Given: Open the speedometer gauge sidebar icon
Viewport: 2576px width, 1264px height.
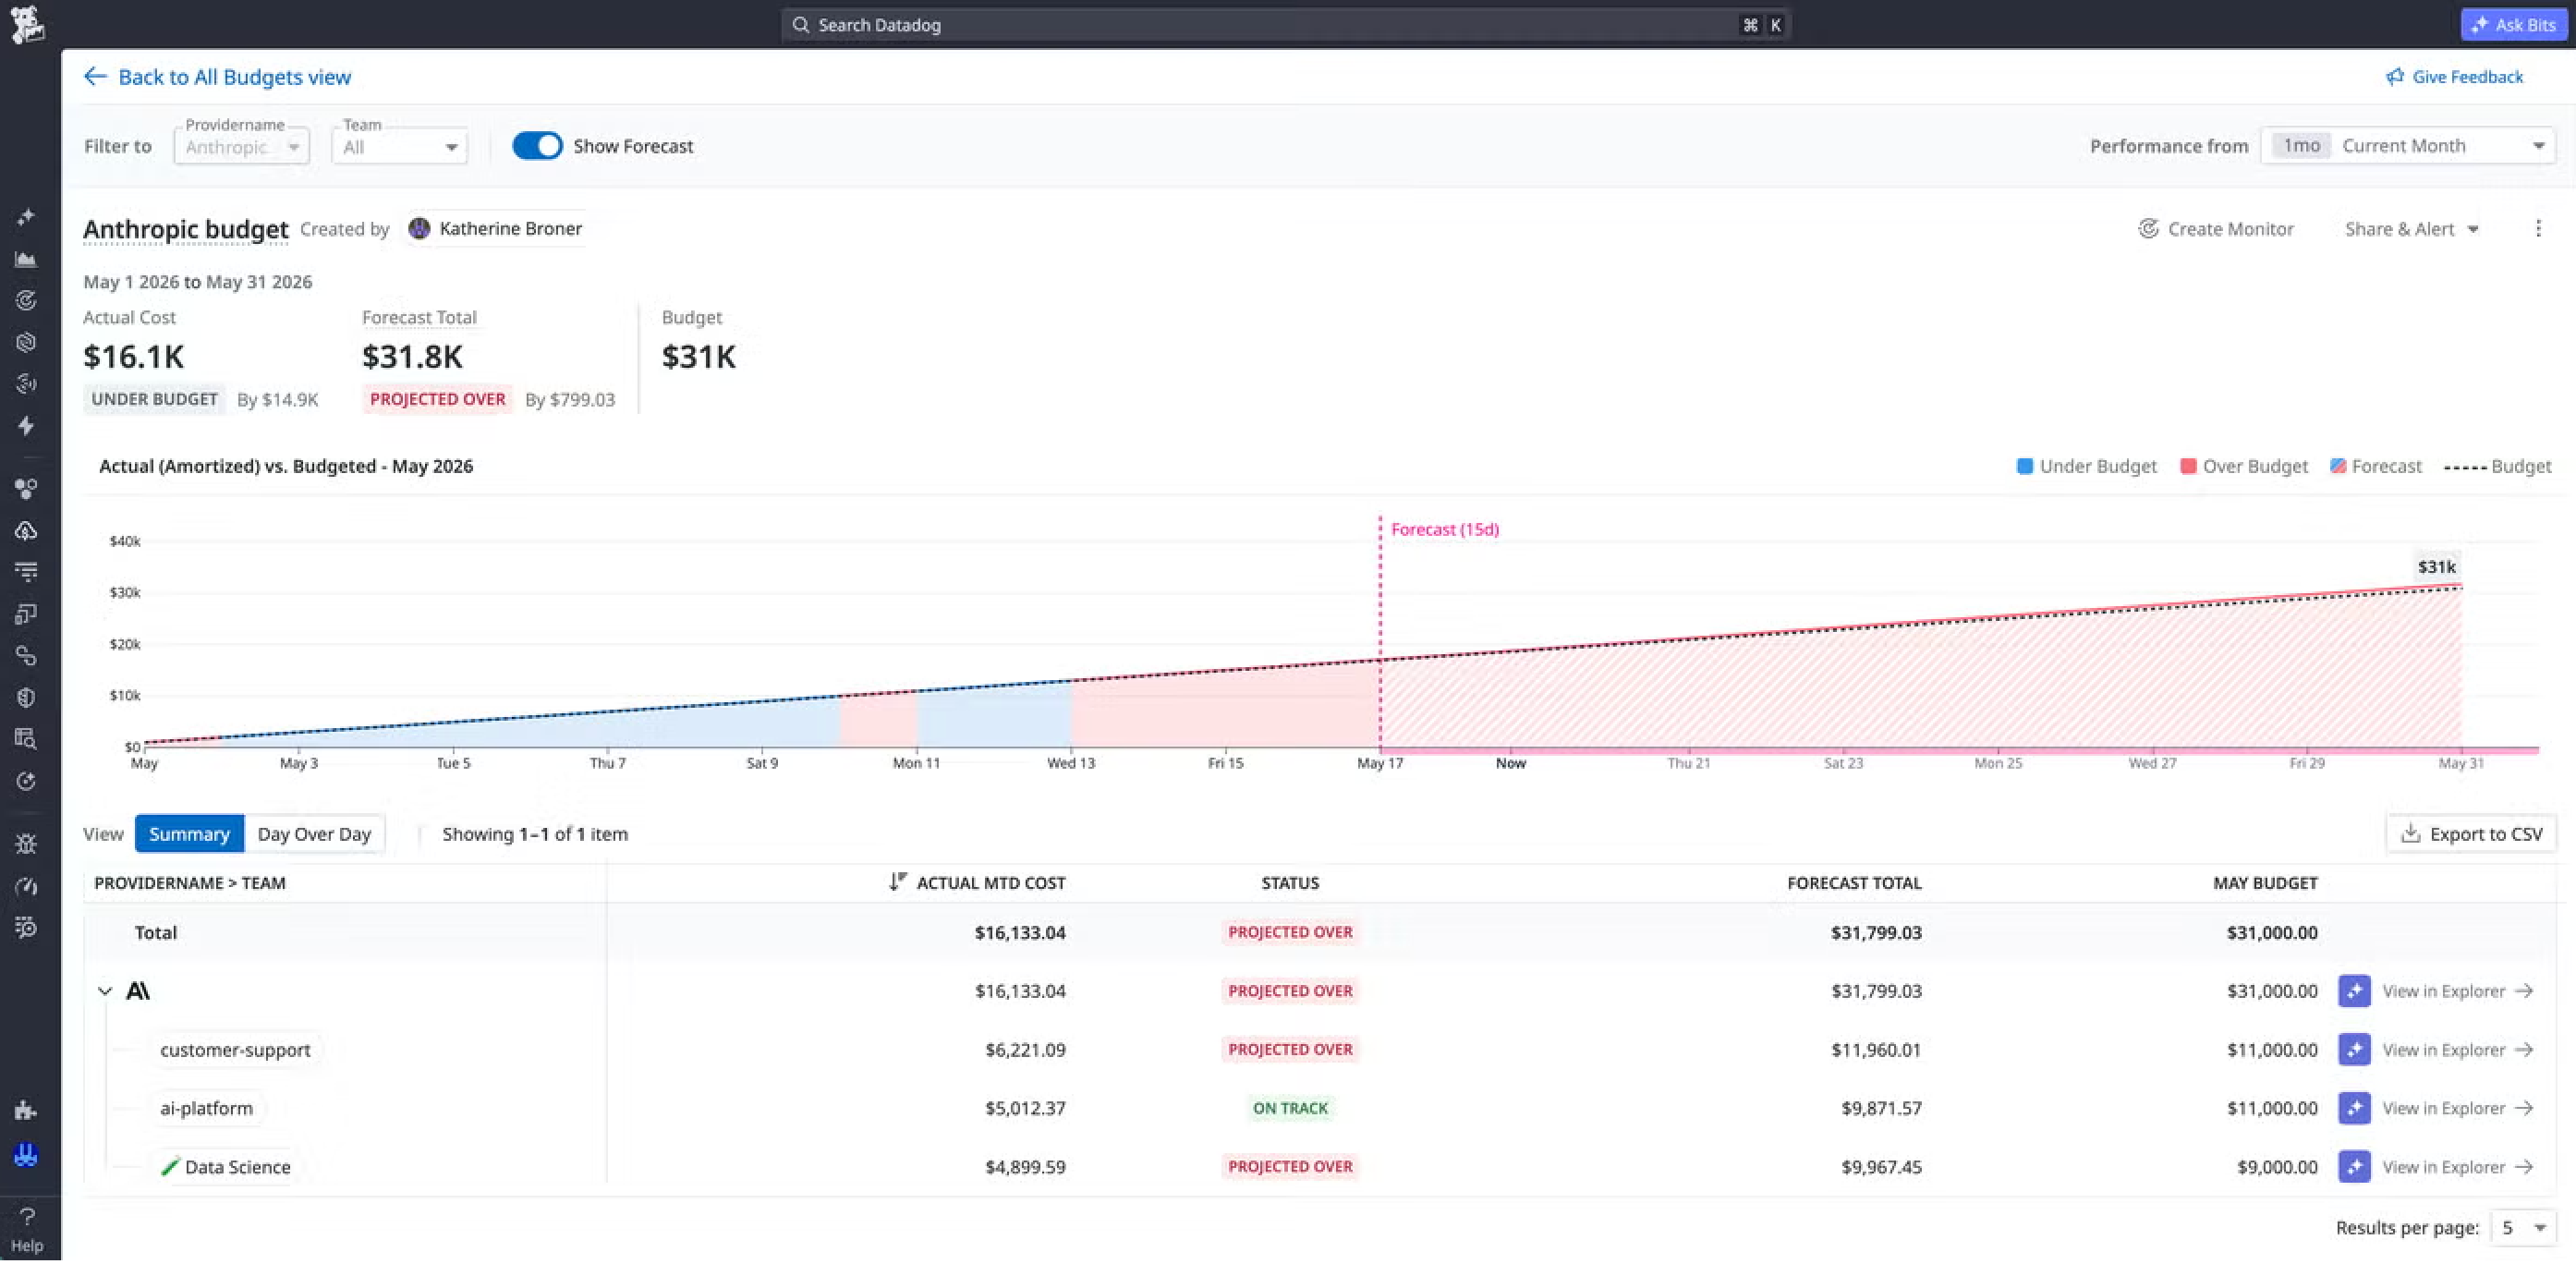Looking at the screenshot, I should coord(26,886).
